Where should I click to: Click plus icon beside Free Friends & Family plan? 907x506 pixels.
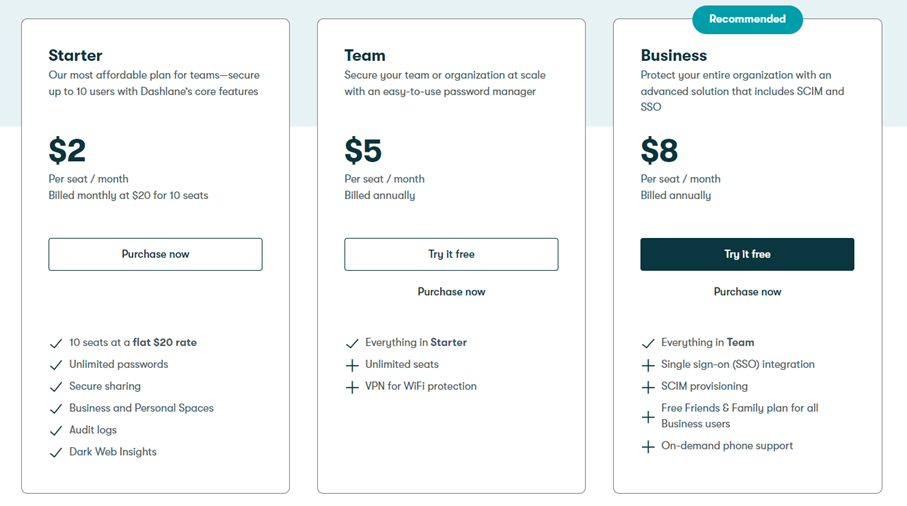pyautogui.click(x=648, y=417)
